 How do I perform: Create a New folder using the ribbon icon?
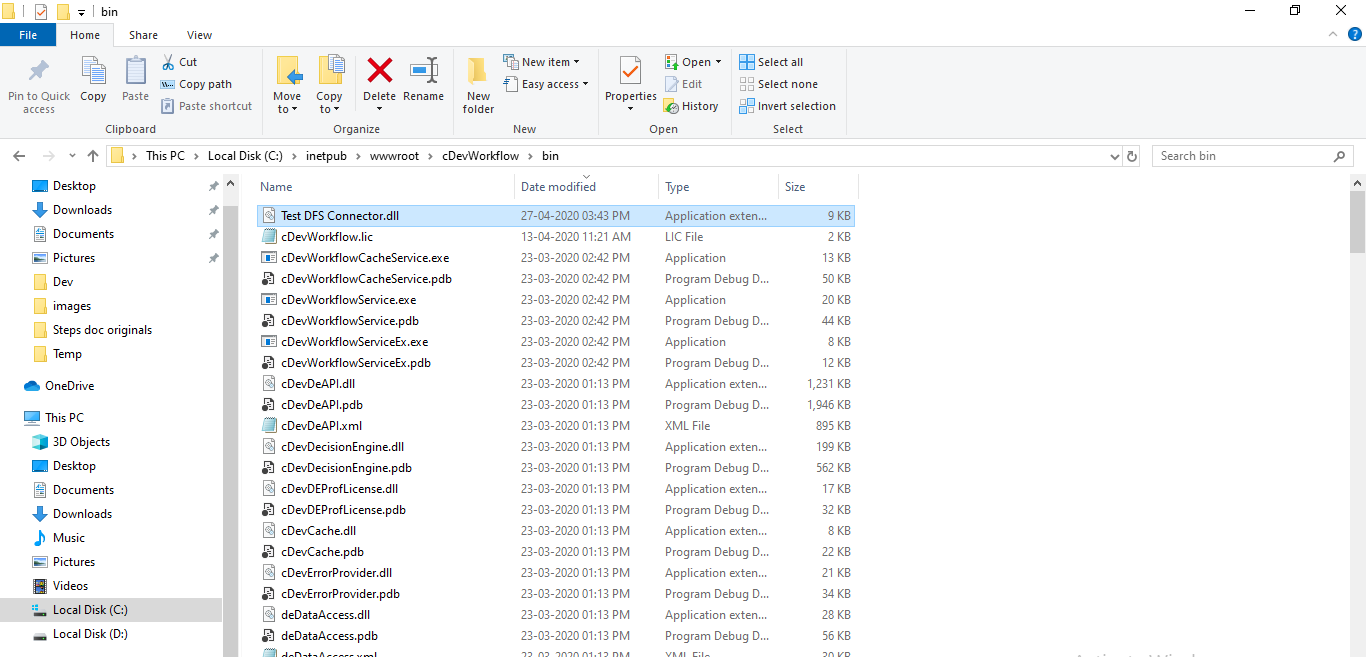[477, 82]
